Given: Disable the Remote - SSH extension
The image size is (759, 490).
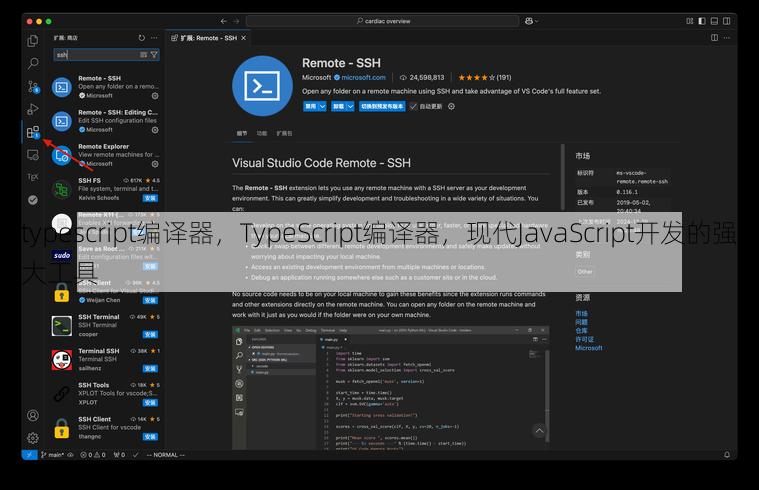Looking at the screenshot, I should tap(310, 107).
